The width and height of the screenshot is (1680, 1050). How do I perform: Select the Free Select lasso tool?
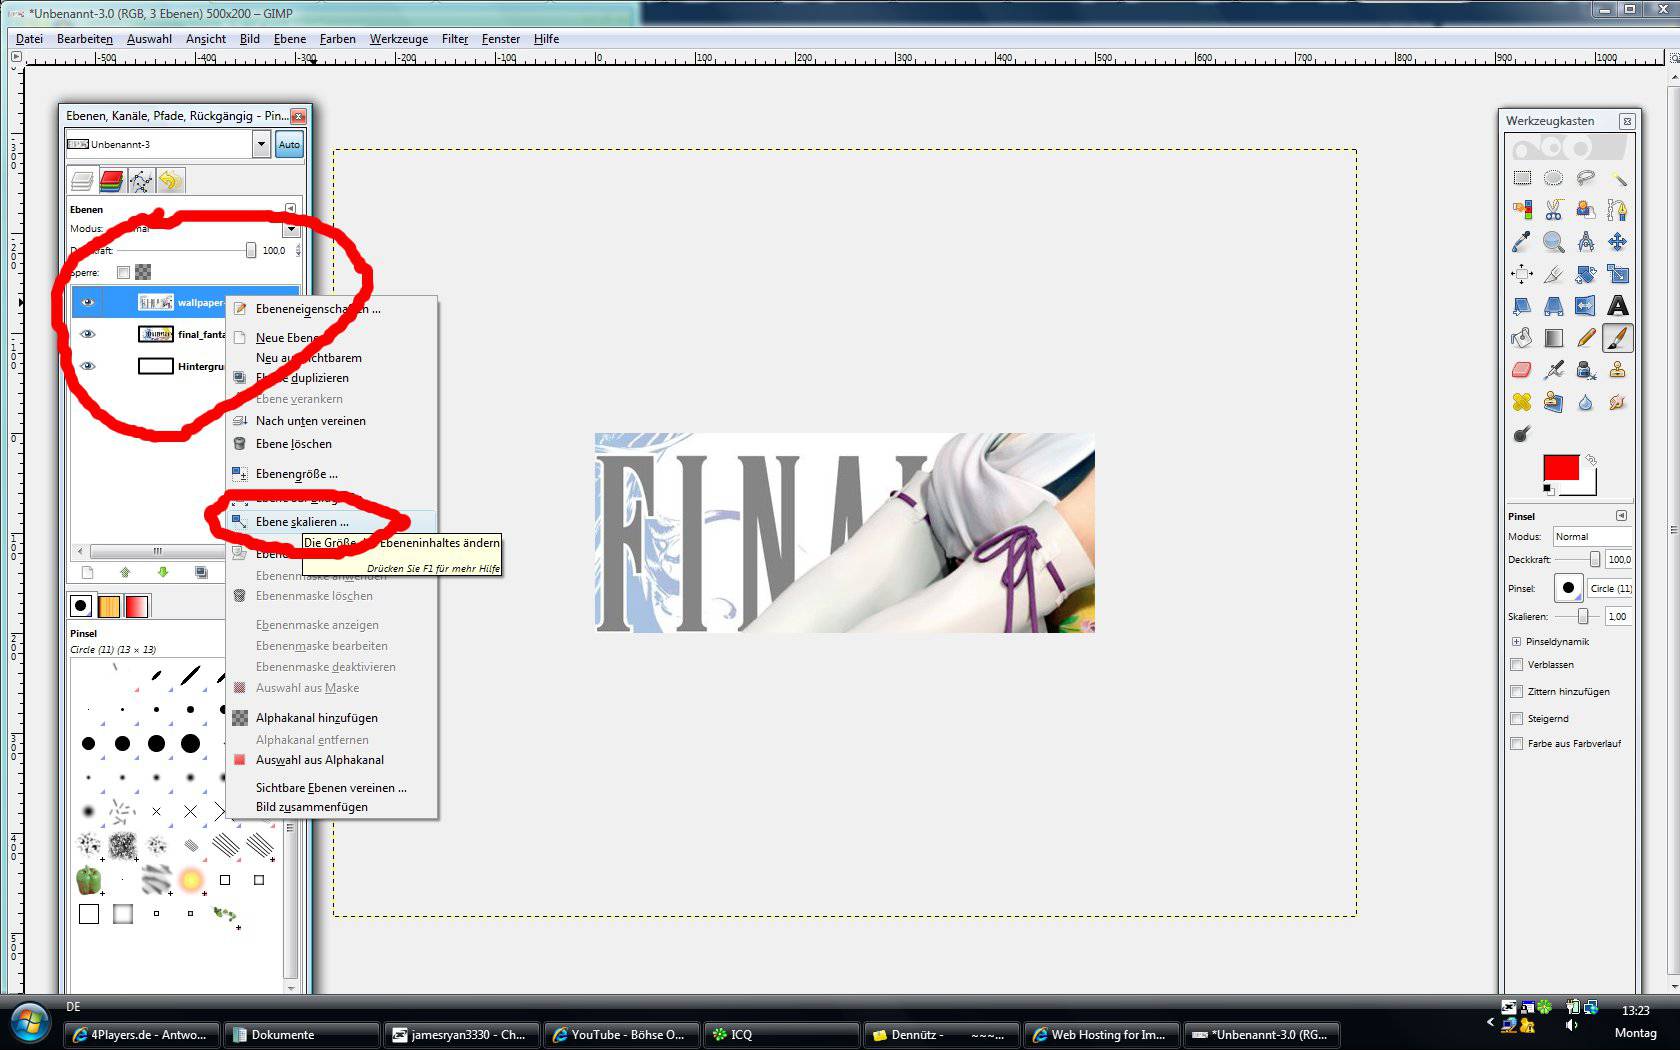(1586, 178)
